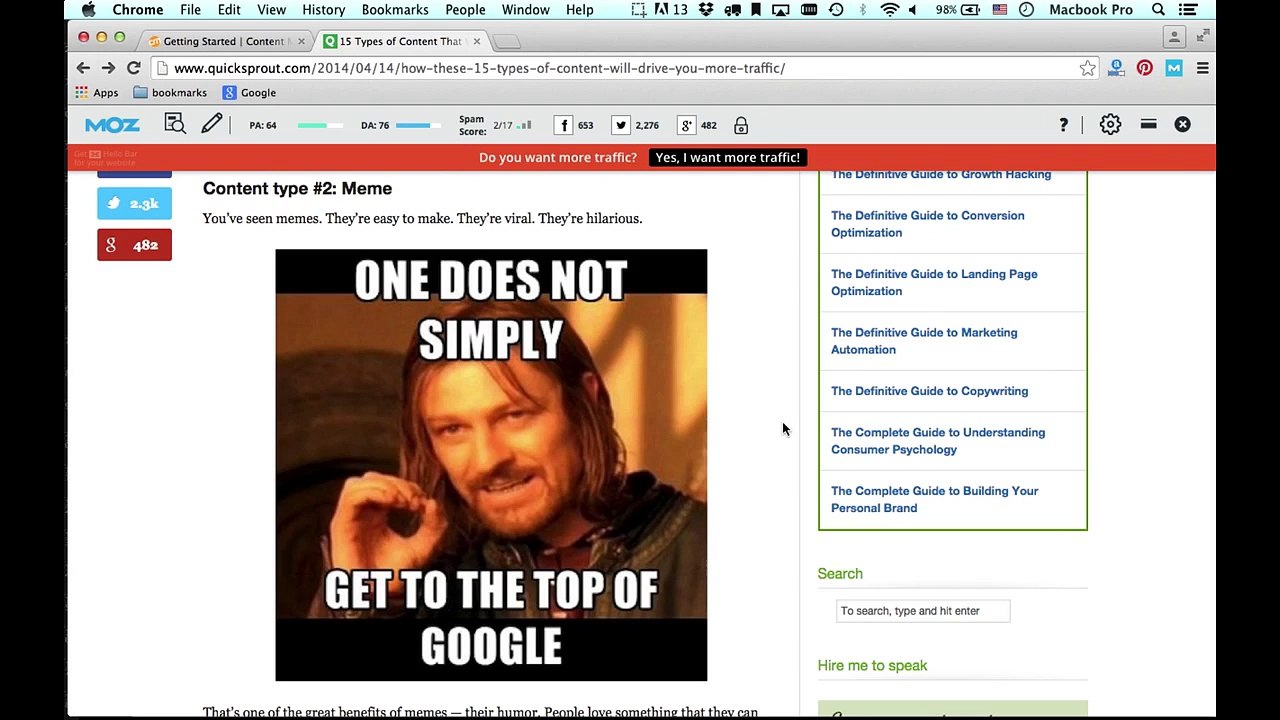This screenshot has width=1280, height=720.
Task: Open the Bookmarks menu
Action: [x=394, y=10]
